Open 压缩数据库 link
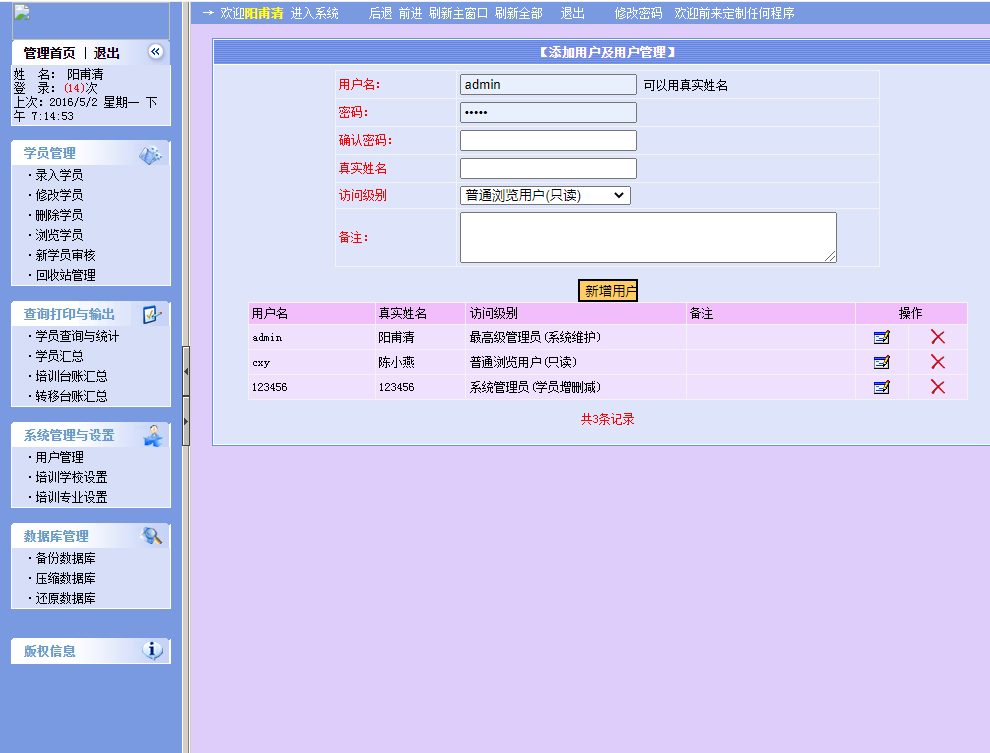 pyautogui.click(x=65, y=578)
